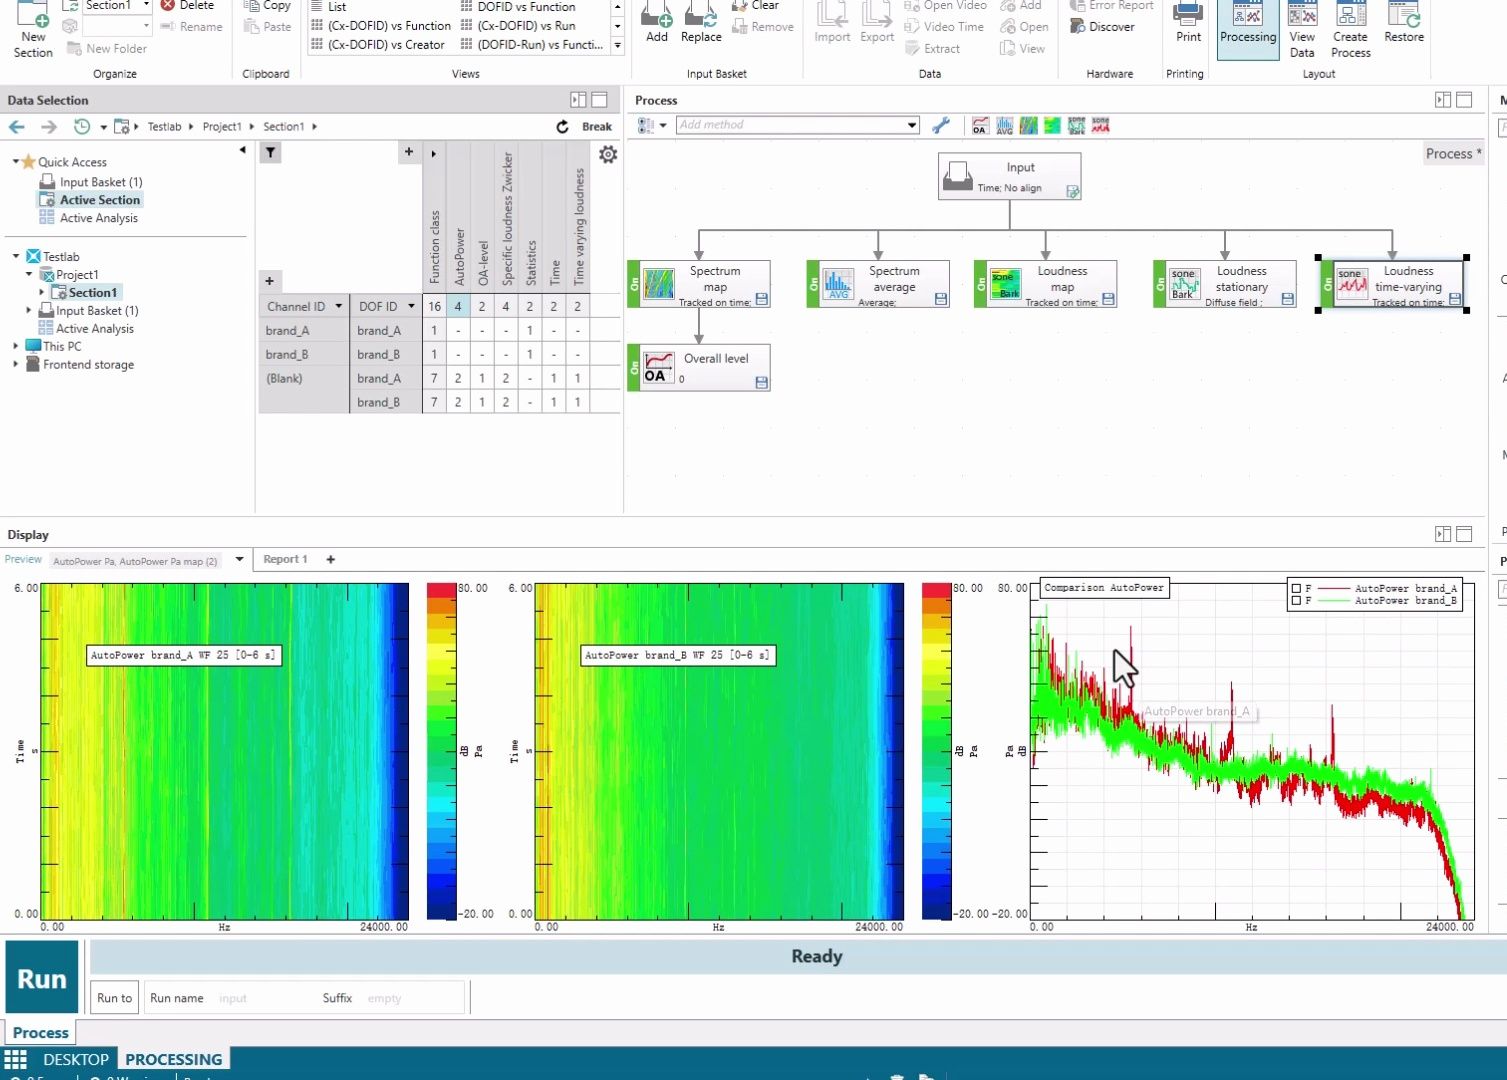Screen dimensions: 1507x1080
Task: Click Replace in the Input Basket group
Action: click(x=701, y=23)
